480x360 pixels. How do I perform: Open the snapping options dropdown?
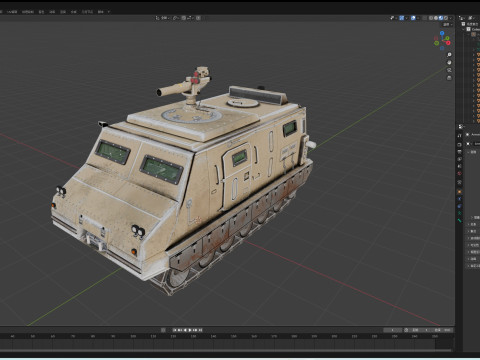coord(190,18)
